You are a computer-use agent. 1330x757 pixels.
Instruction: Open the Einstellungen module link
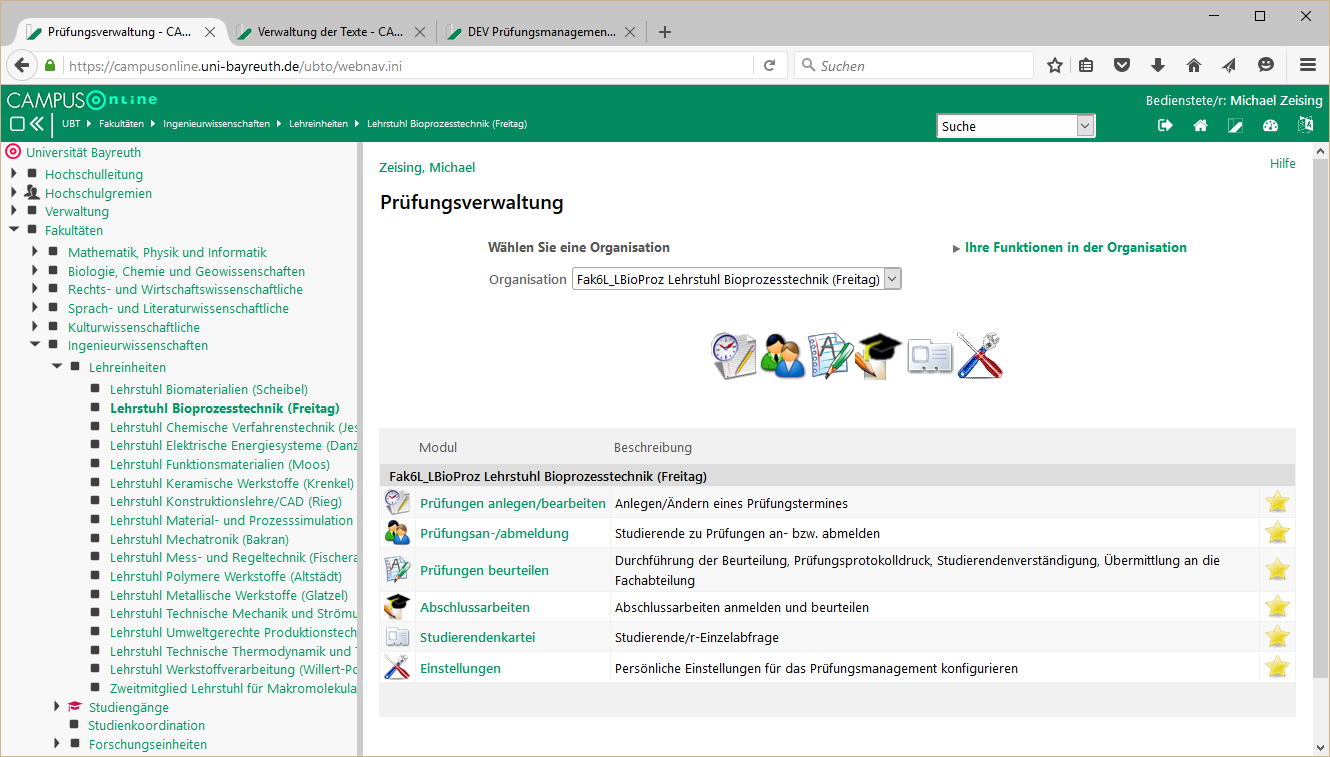(460, 668)
